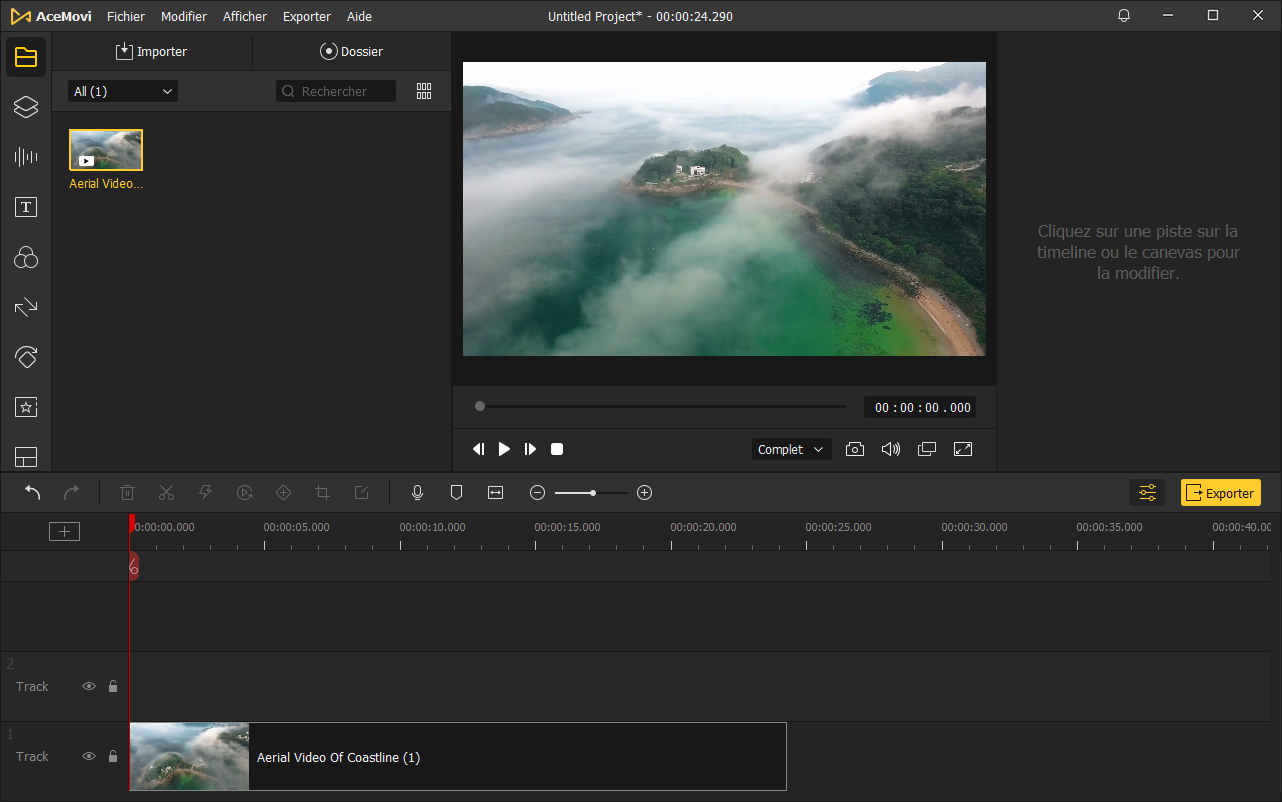Hide Track 2 with eye icon
Screen dimensions: 1282x802
89,687
